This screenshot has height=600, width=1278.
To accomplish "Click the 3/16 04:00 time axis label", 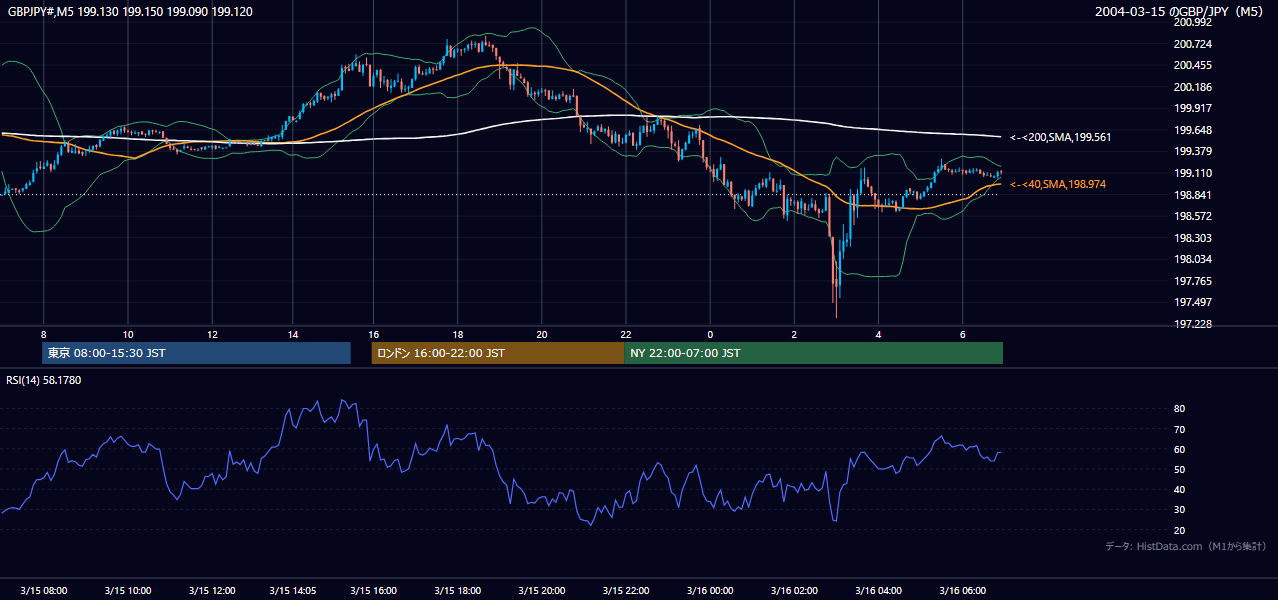I will coord(877,591).
